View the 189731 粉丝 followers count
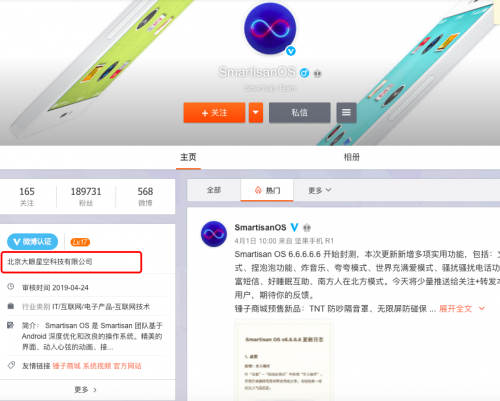The height and width of the screenshot is (401, 500). coord(86,196)
